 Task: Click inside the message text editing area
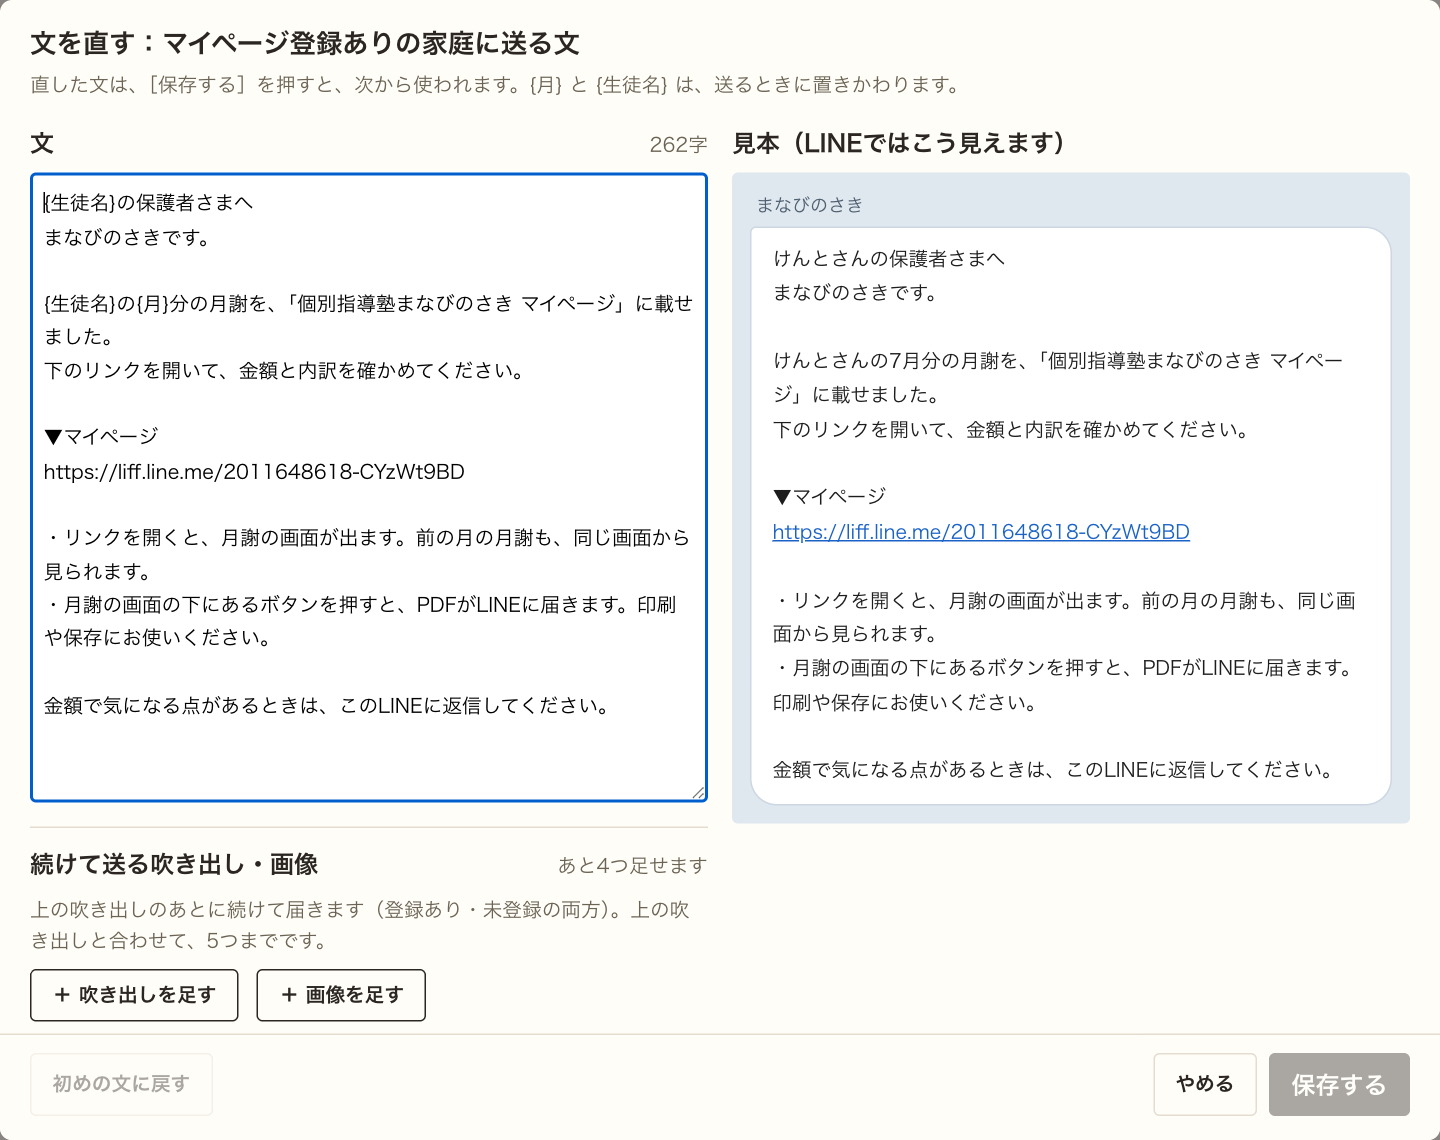point(369,487)
